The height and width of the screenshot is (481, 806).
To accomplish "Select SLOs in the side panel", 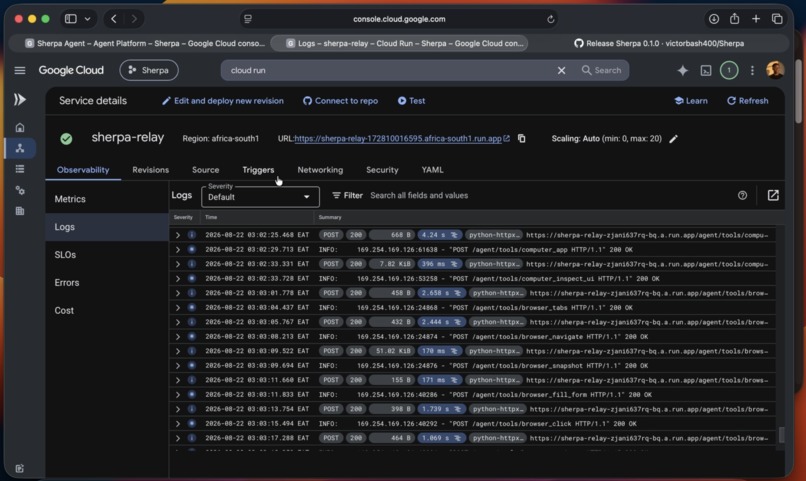I will tap(107, 254).
